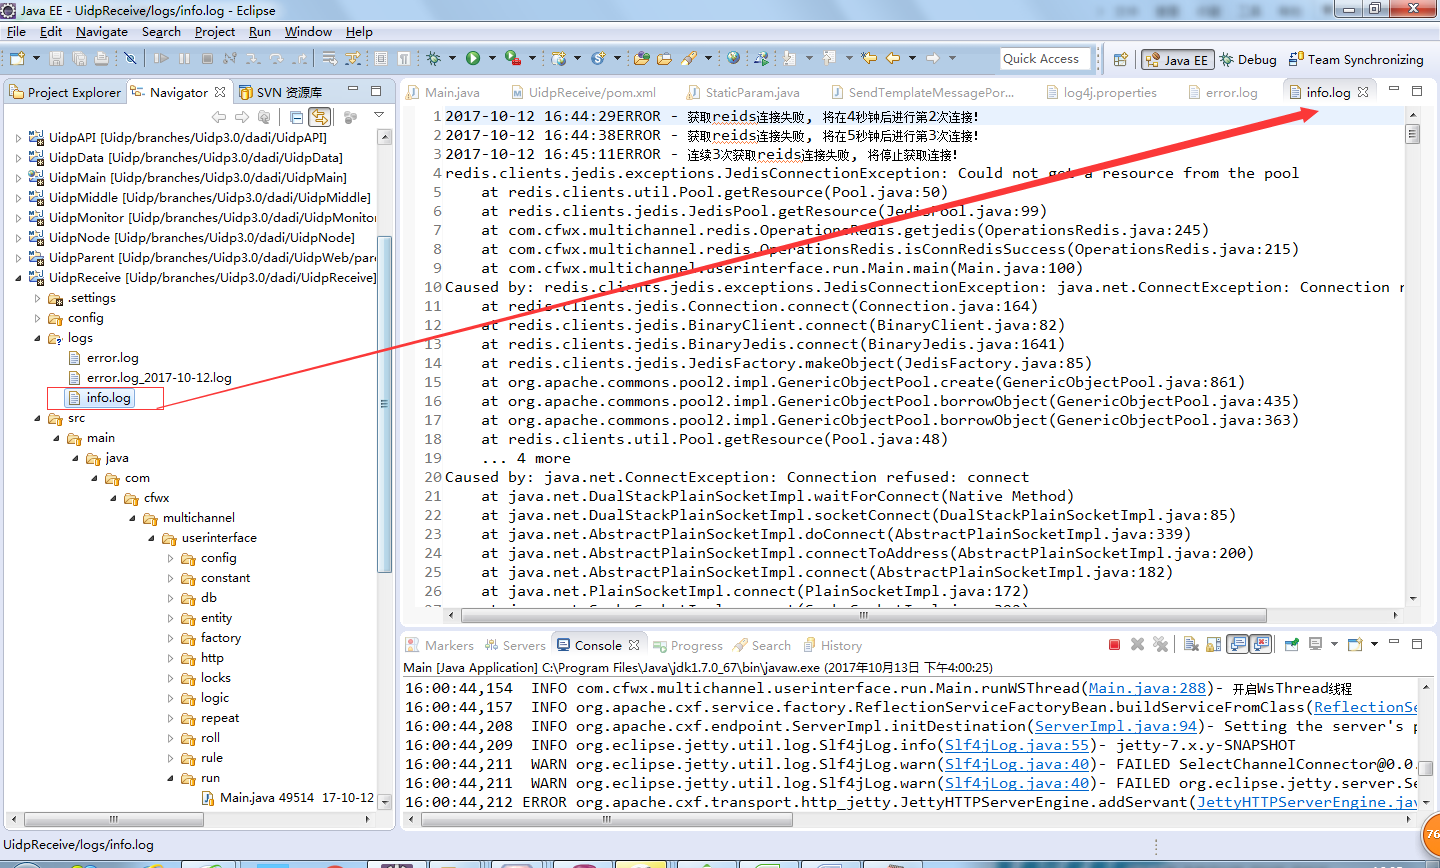Image resolution: width=1440 pixels, height=868 pixels.
Task: Click the Save icon in toolbar
Action: point(56,58)
